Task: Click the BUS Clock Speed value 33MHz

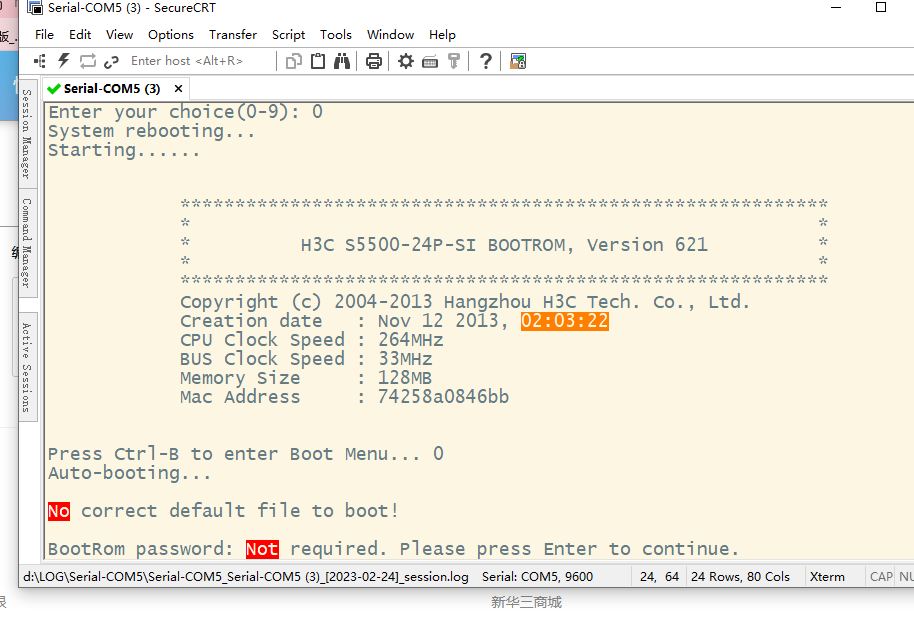Action: pos(405,359)
